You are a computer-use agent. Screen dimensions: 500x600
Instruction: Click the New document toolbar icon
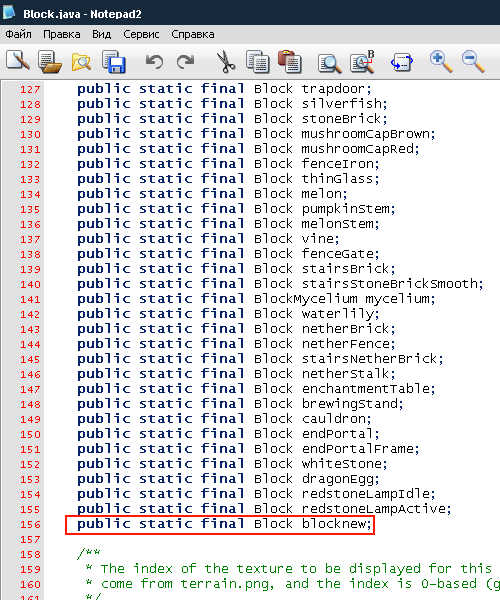click(18, 61)
